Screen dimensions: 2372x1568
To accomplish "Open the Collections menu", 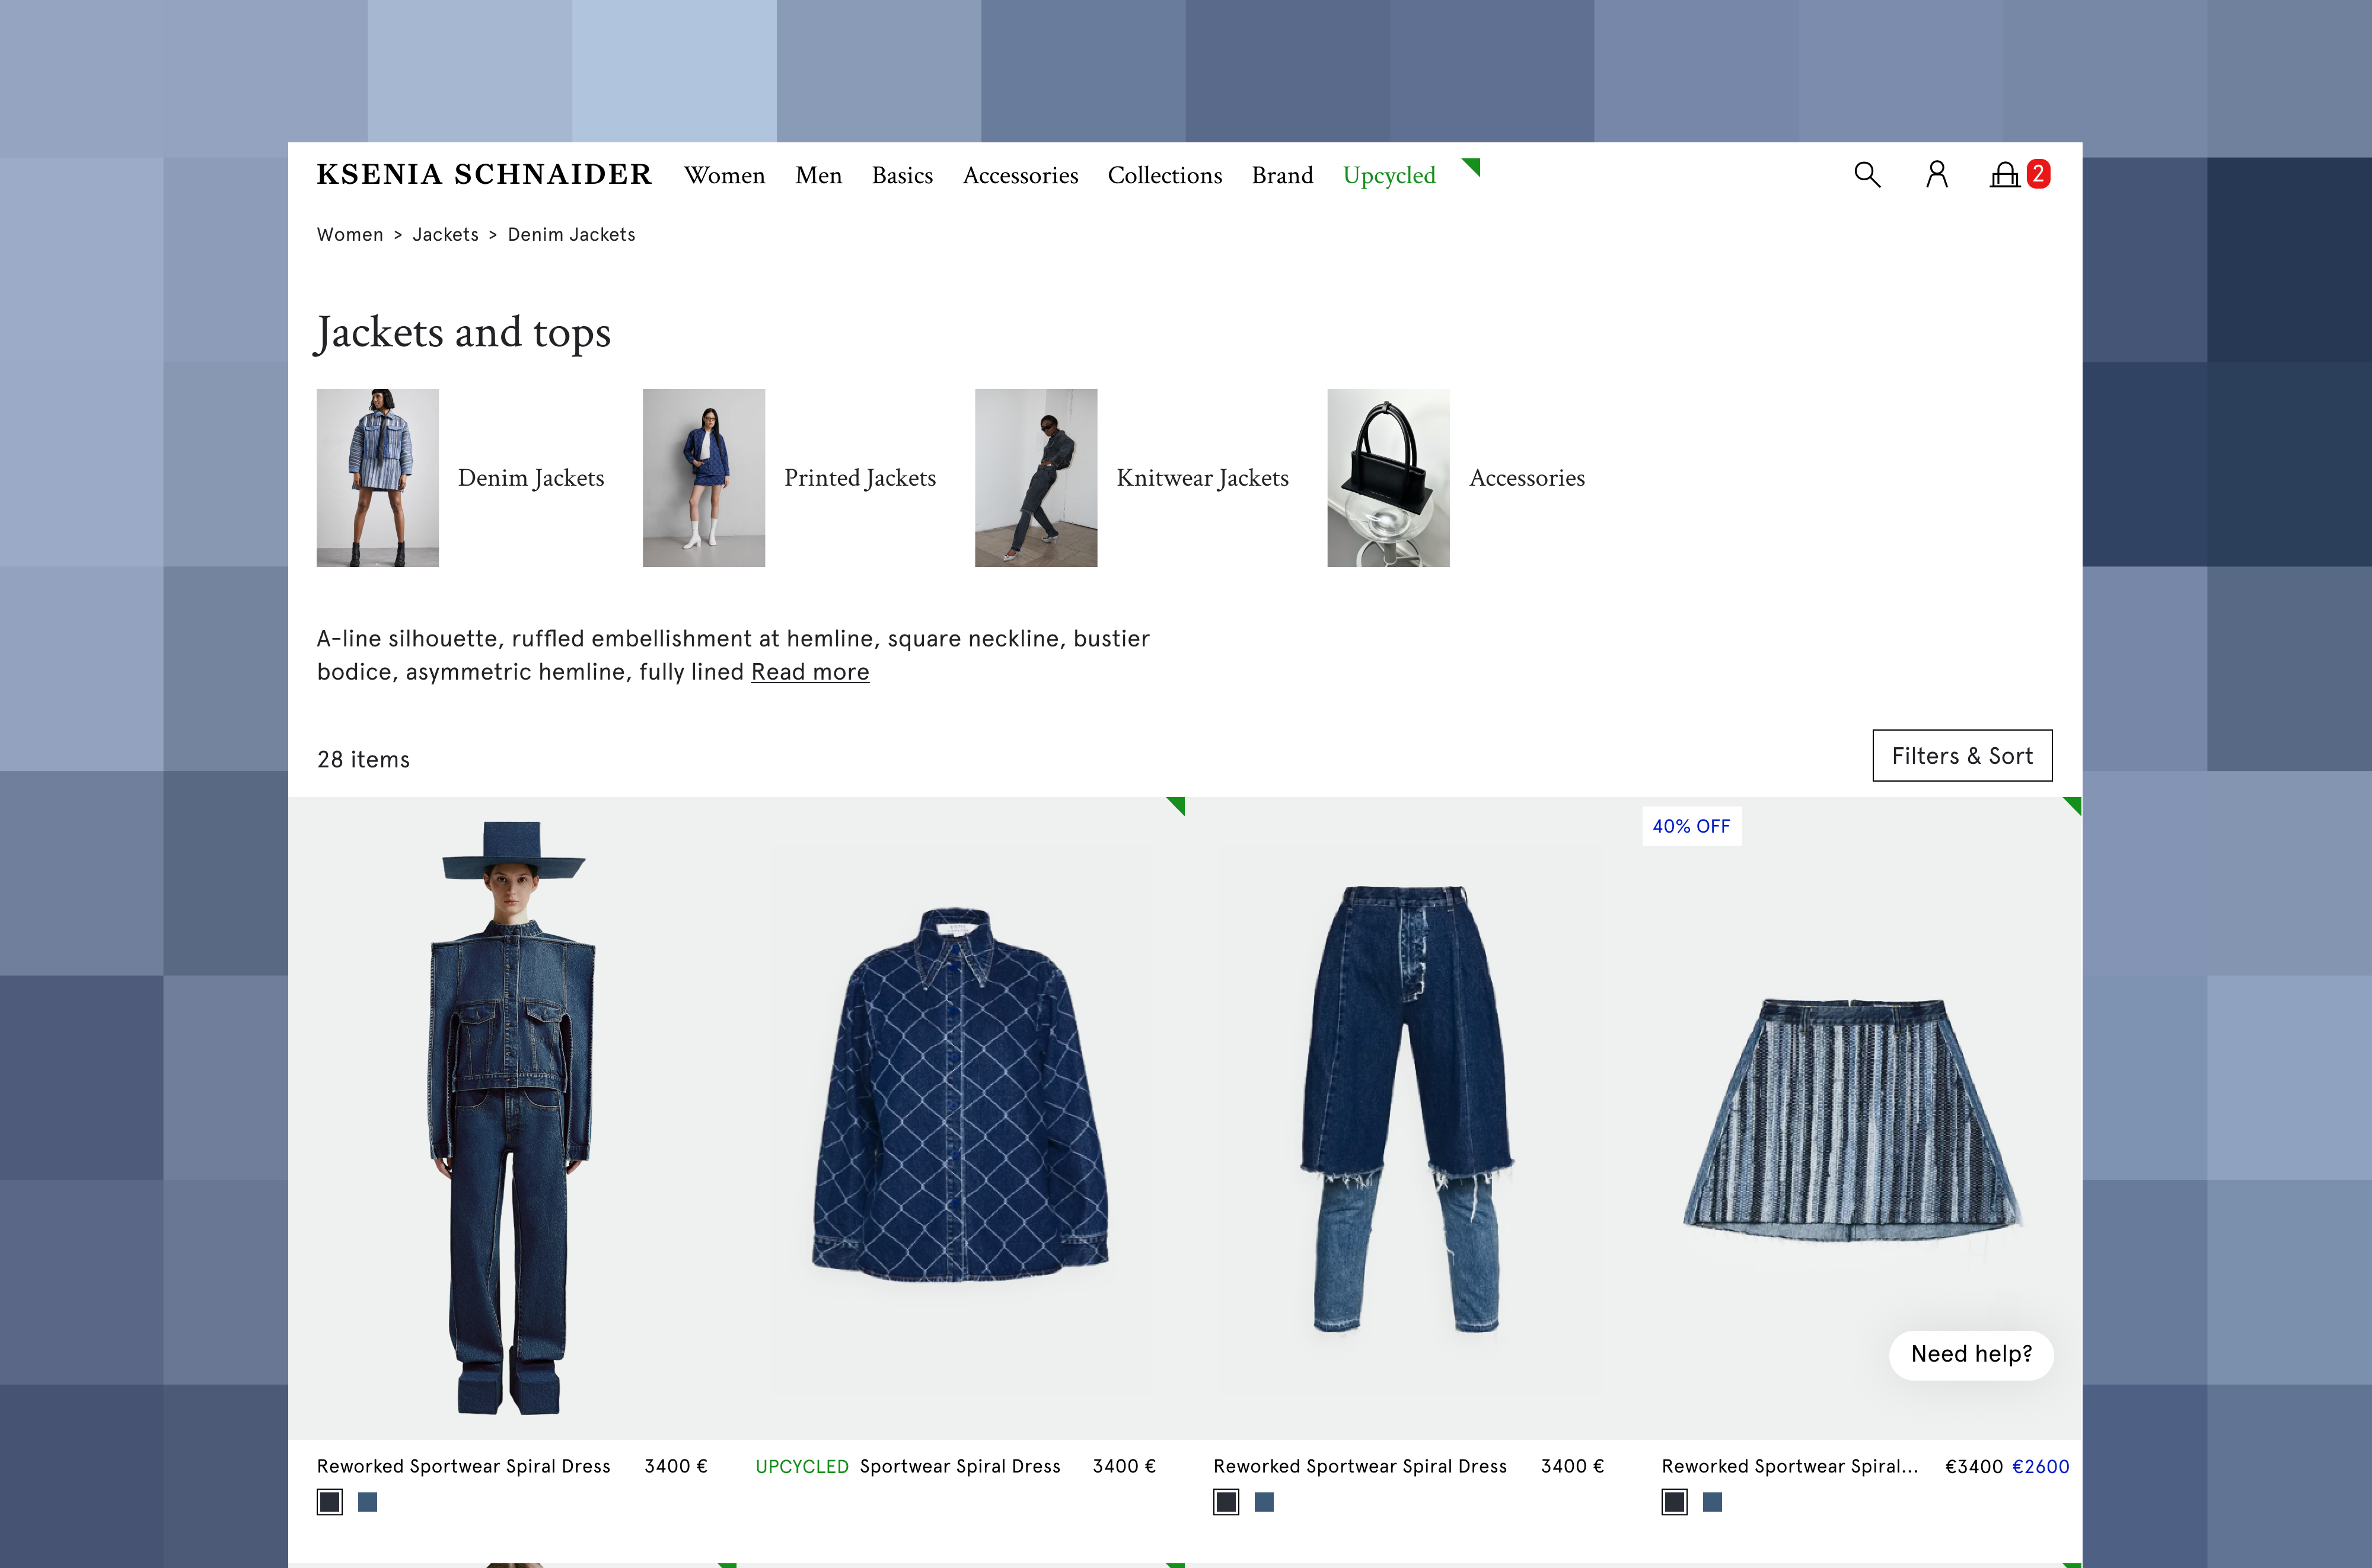I will (1164, 176).
